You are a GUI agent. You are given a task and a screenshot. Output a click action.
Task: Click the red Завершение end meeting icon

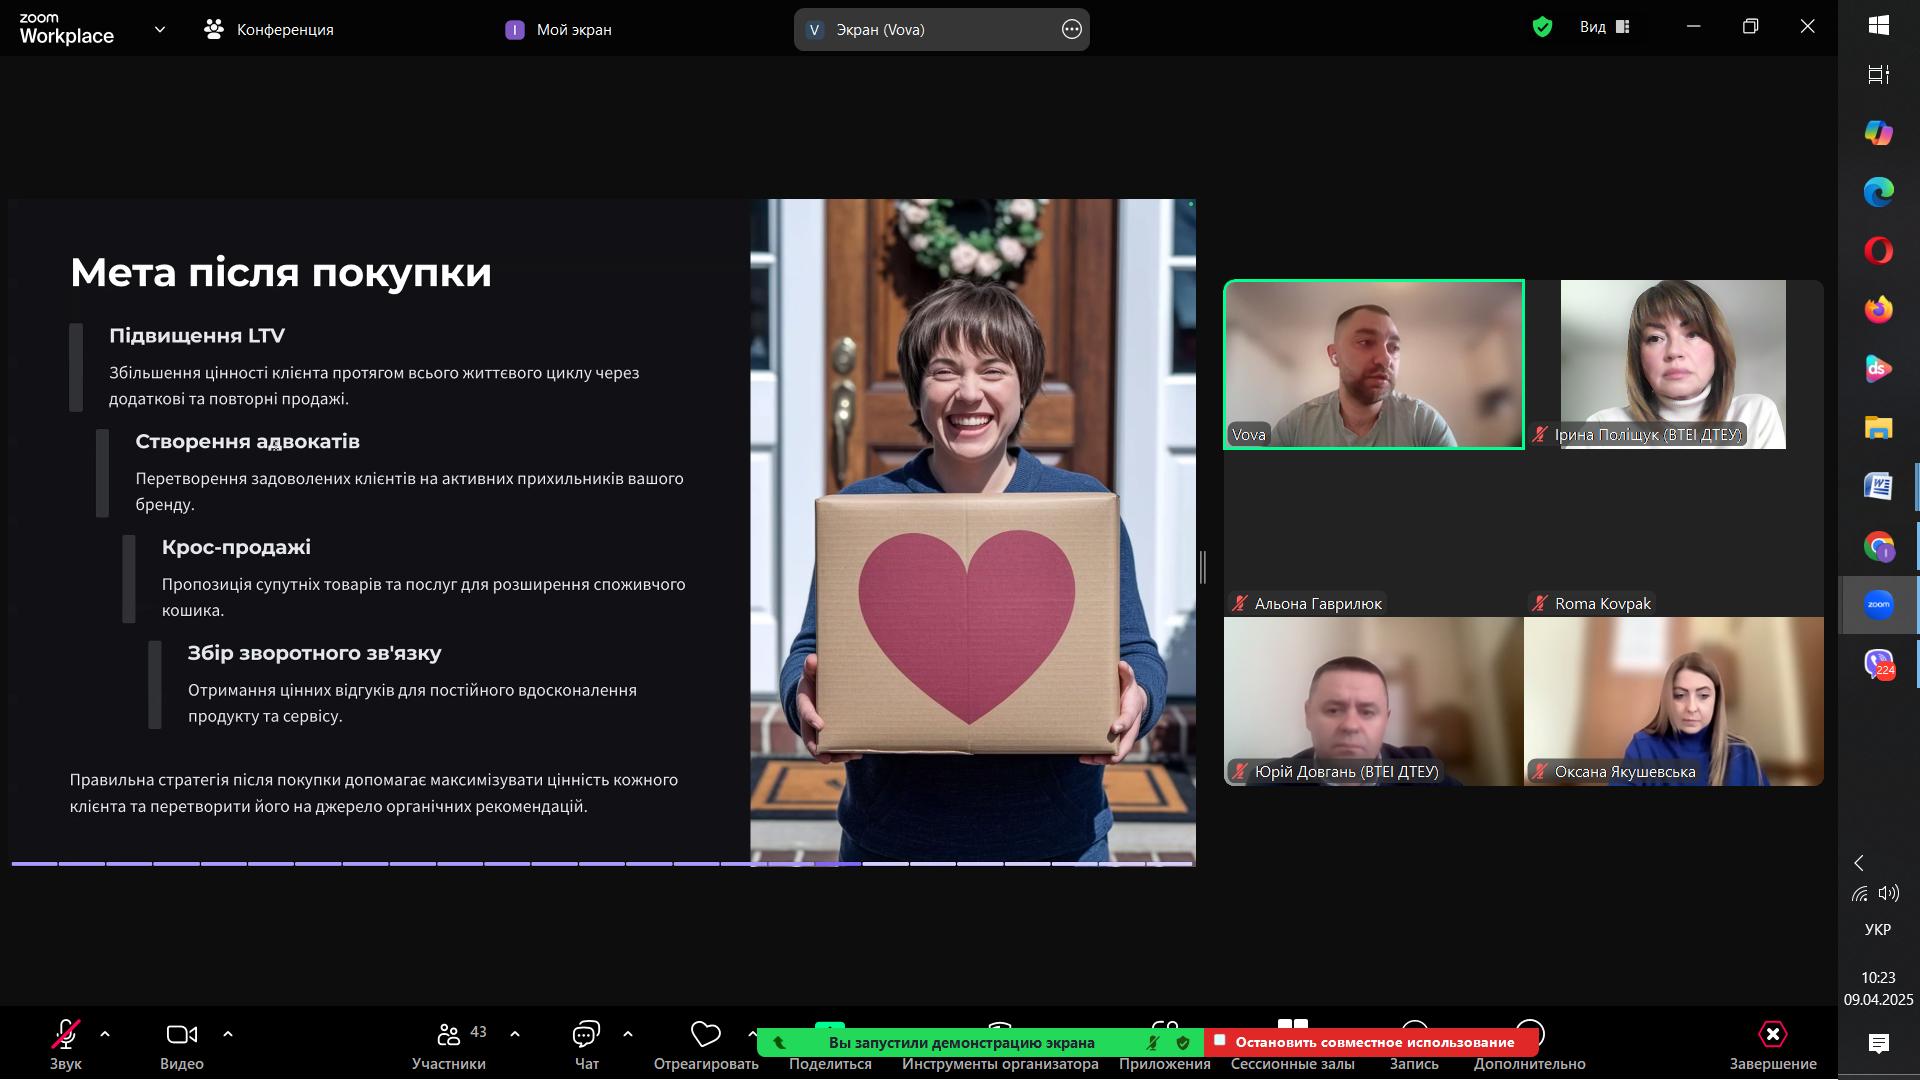[x=1772, y=1034]
